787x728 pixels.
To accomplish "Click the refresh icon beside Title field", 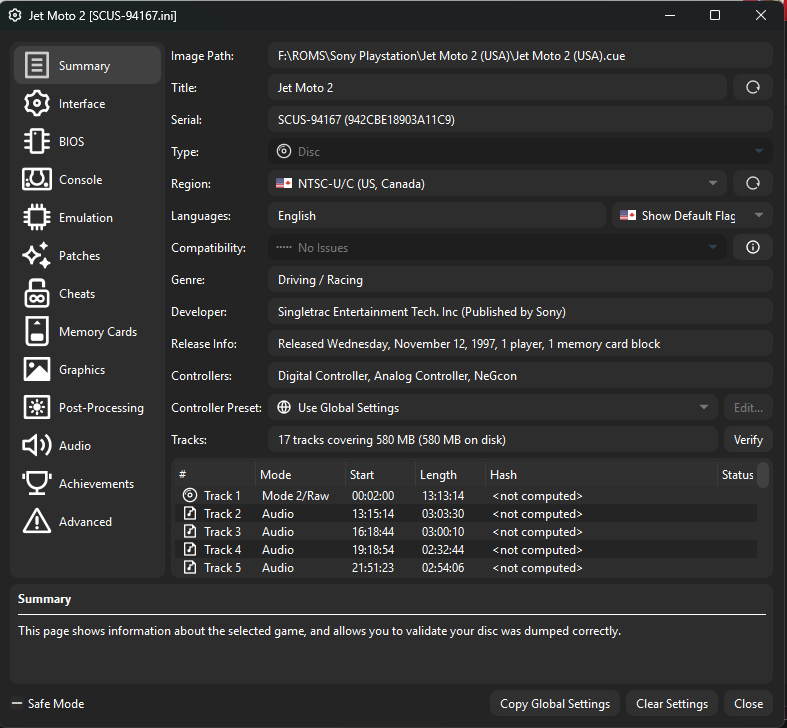I will coord(752,88).
